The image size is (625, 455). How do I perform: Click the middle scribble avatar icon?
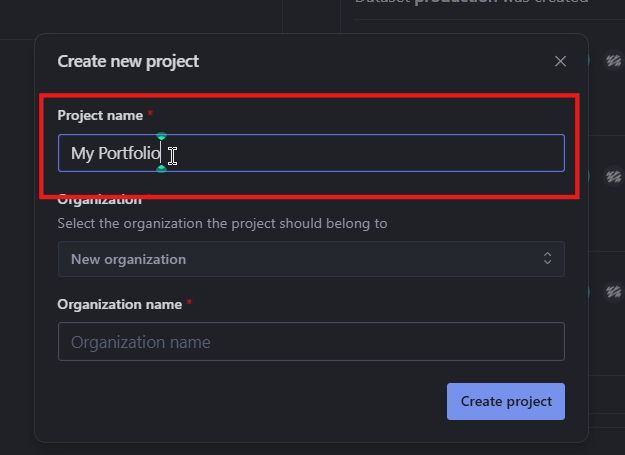coord(614,176)
